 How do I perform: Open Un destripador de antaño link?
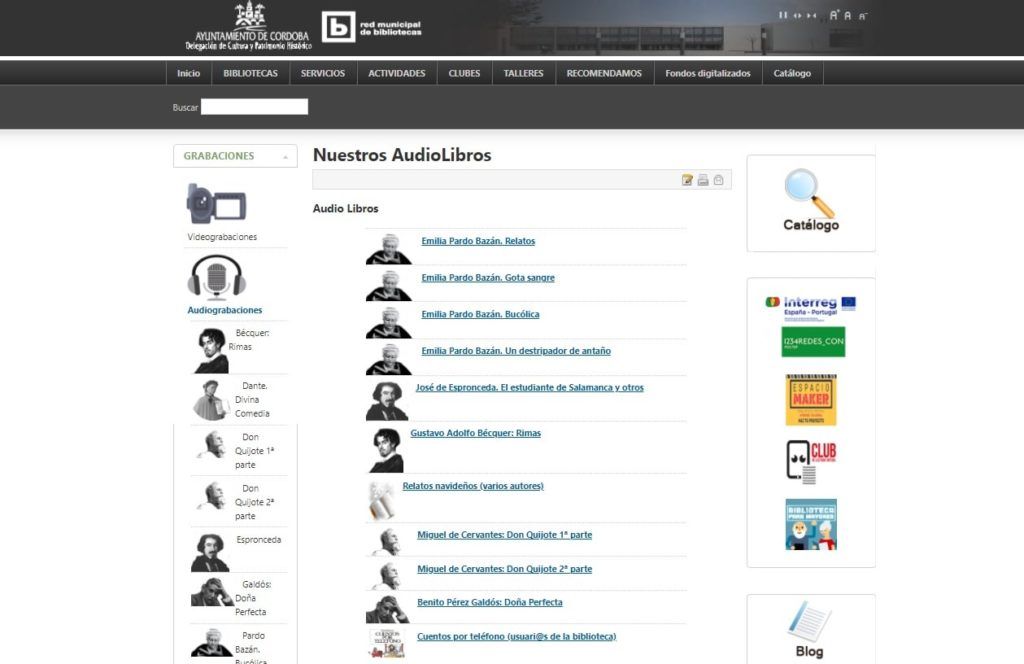tap(516, 351)
